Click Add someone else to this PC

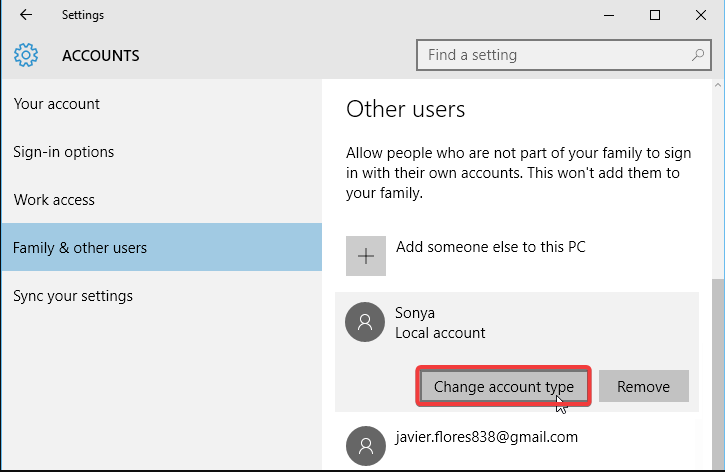[x=490, y=246]
